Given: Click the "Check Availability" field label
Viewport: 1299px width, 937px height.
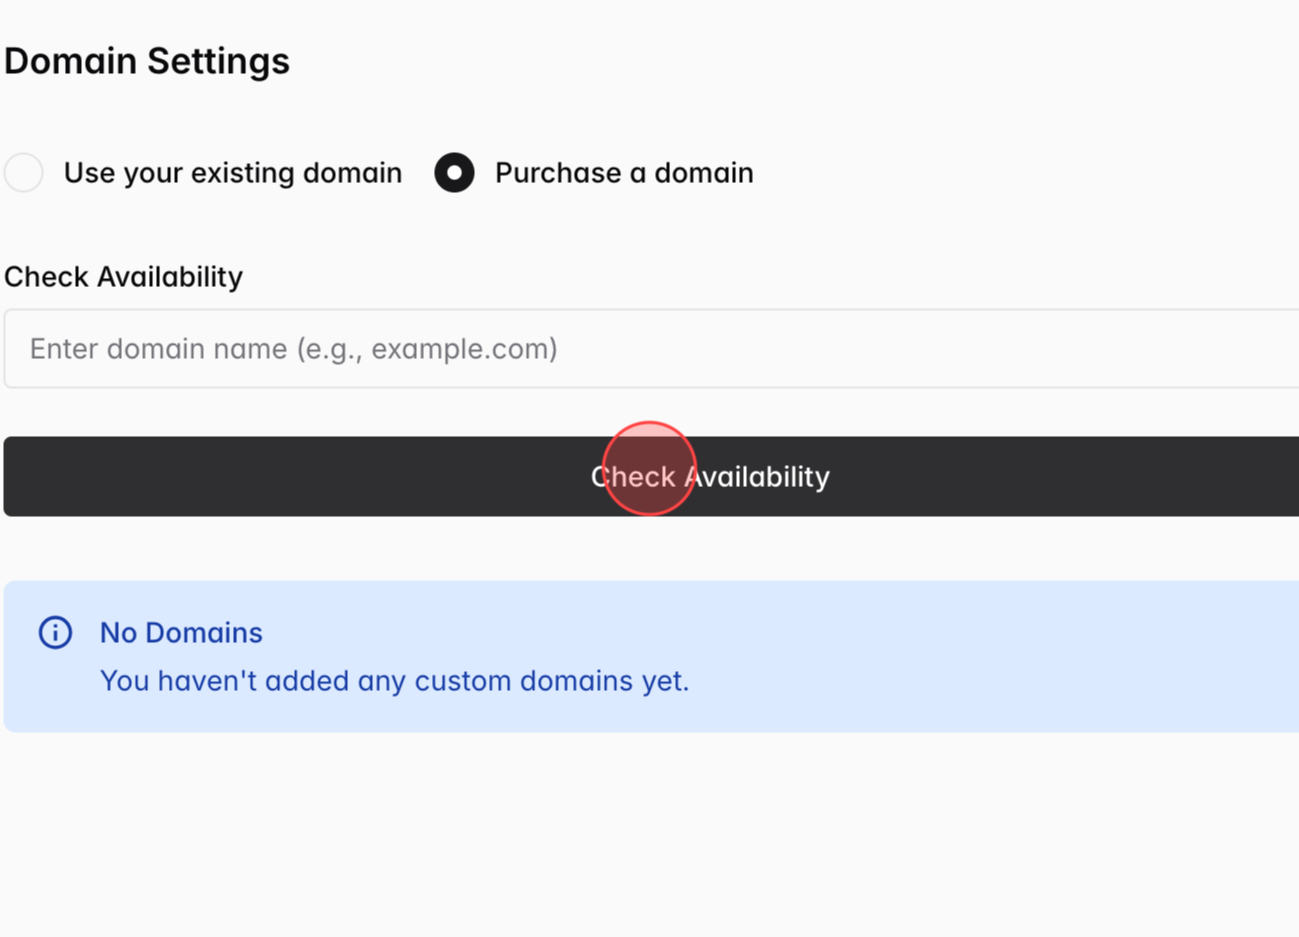Looking at the screenshot, I should tap(123, 277).
